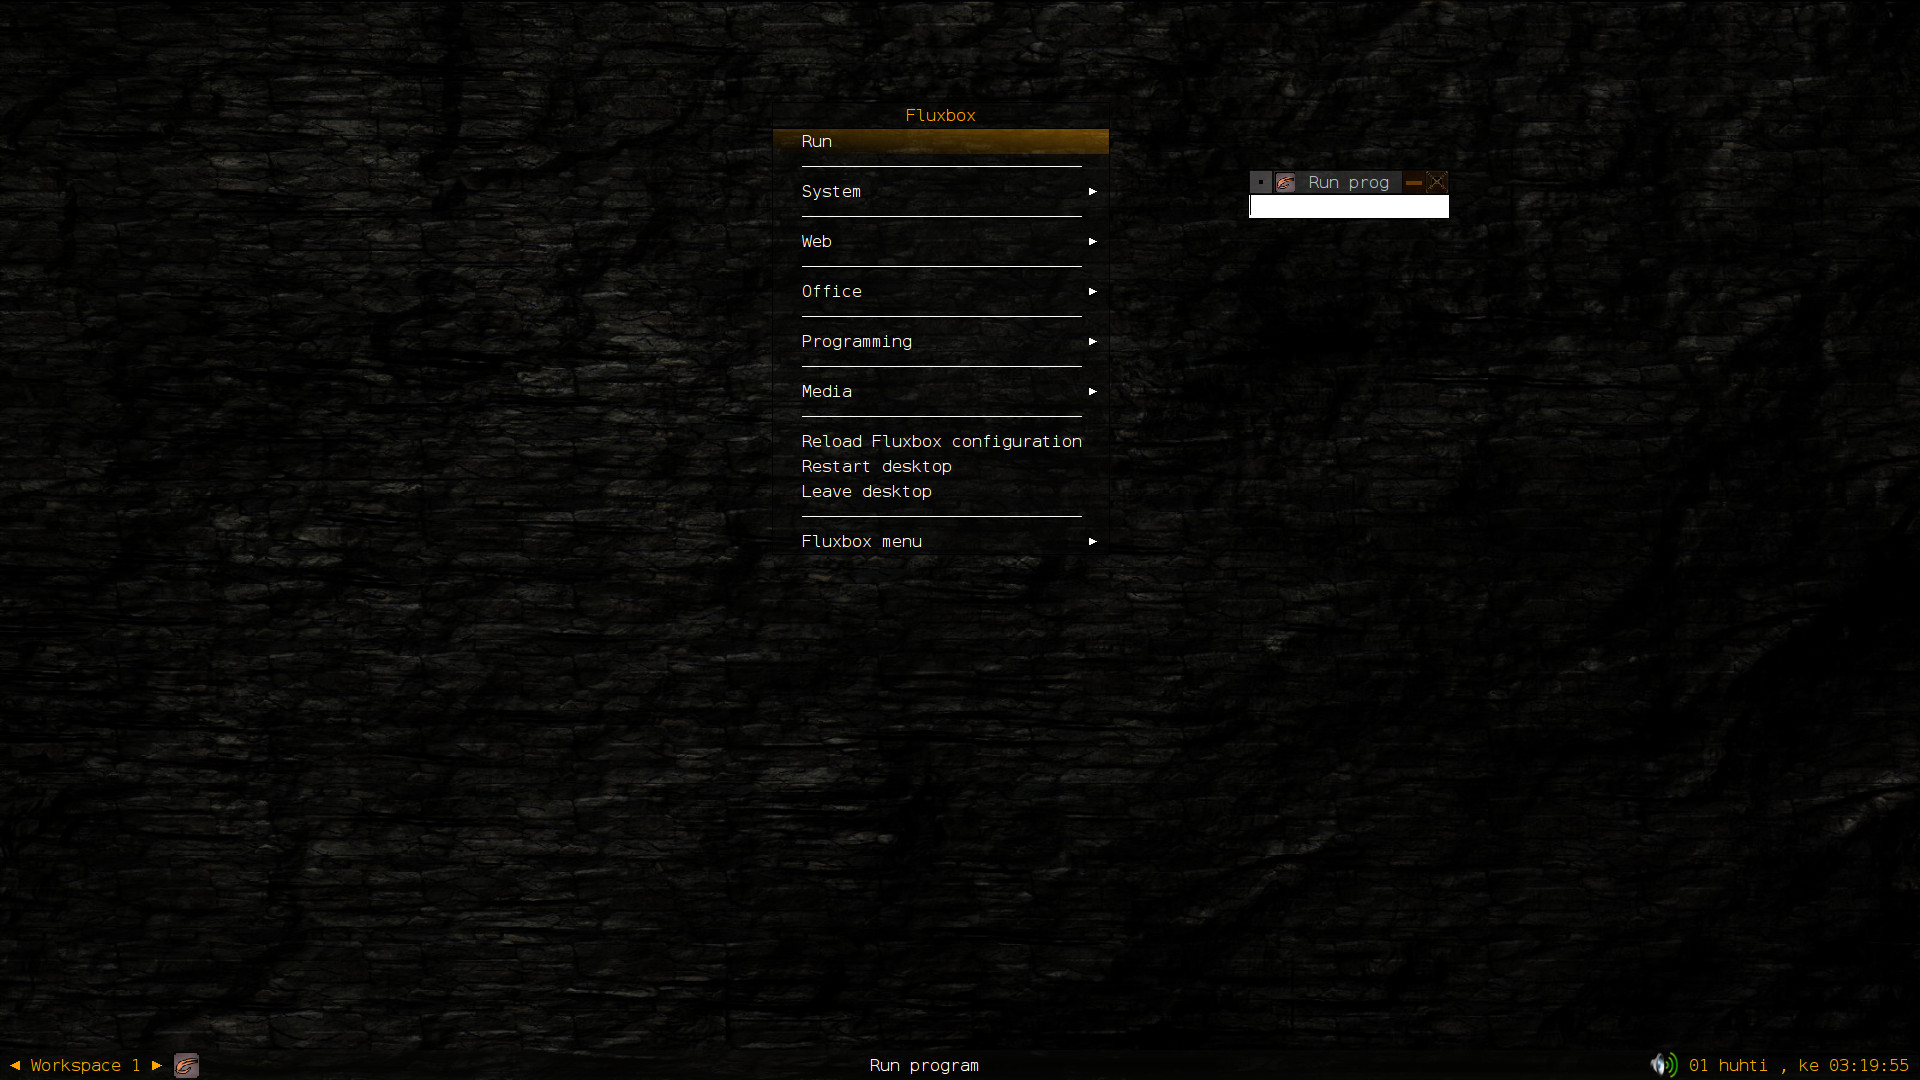
Task: Expand arrow next to System
Action: pyautogui.click(x=1092, y=191)
